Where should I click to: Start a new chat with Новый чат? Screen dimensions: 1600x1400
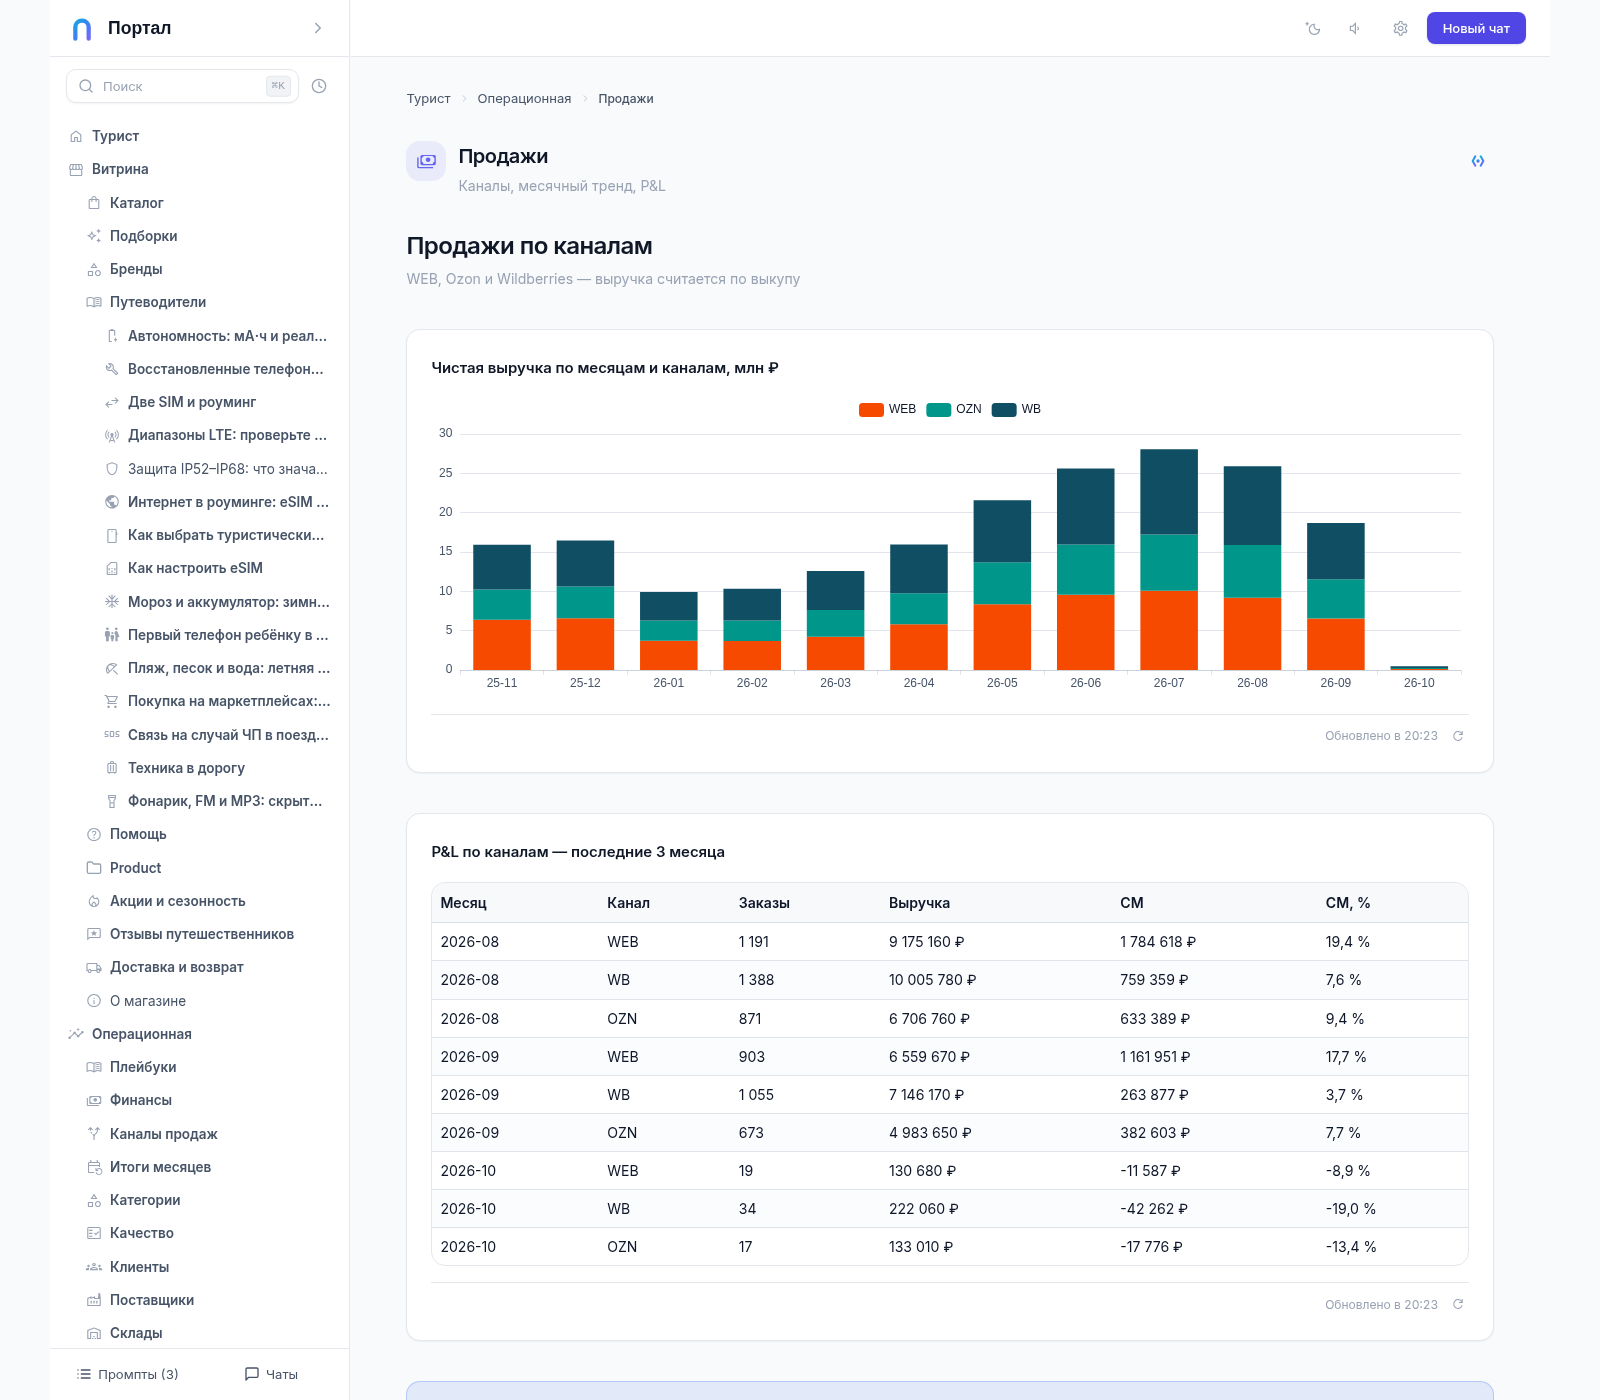pyautogui.click(x=1476, y=28)
